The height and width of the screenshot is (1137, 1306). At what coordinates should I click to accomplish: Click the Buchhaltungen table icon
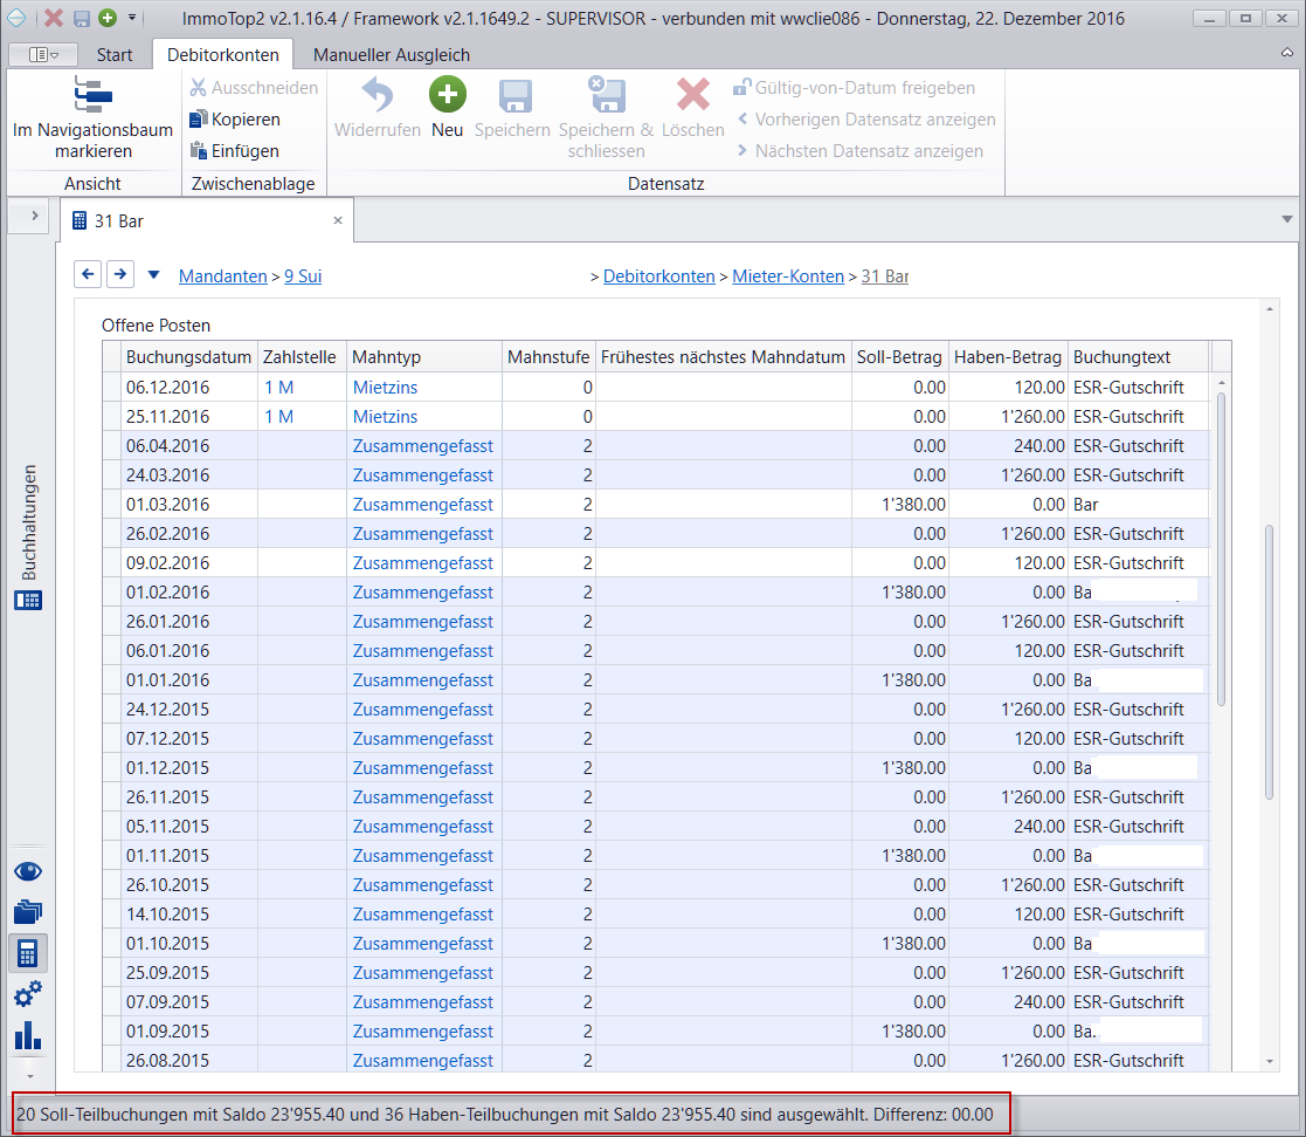tap(28, 600)
